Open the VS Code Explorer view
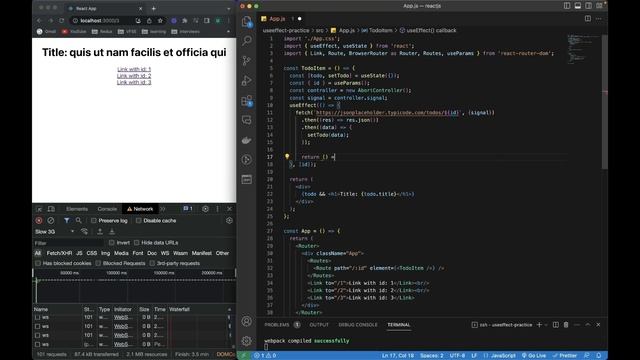640x360 pixels. [247, 21]
